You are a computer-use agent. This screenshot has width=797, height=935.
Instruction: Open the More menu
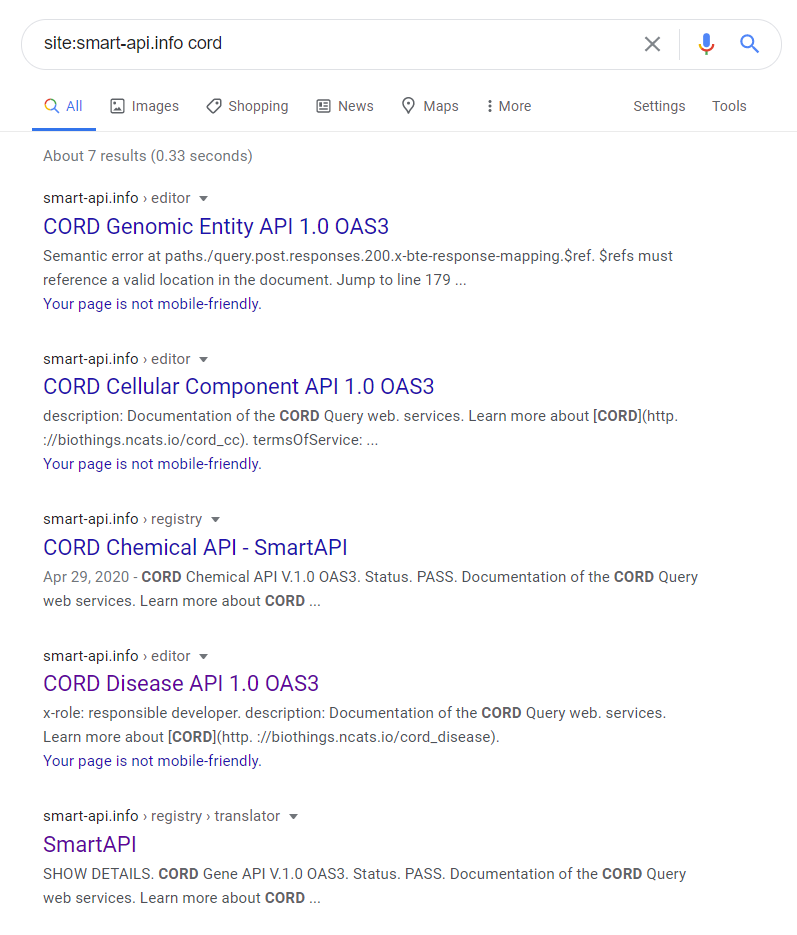pyautogui.click(x=508, y=106)
